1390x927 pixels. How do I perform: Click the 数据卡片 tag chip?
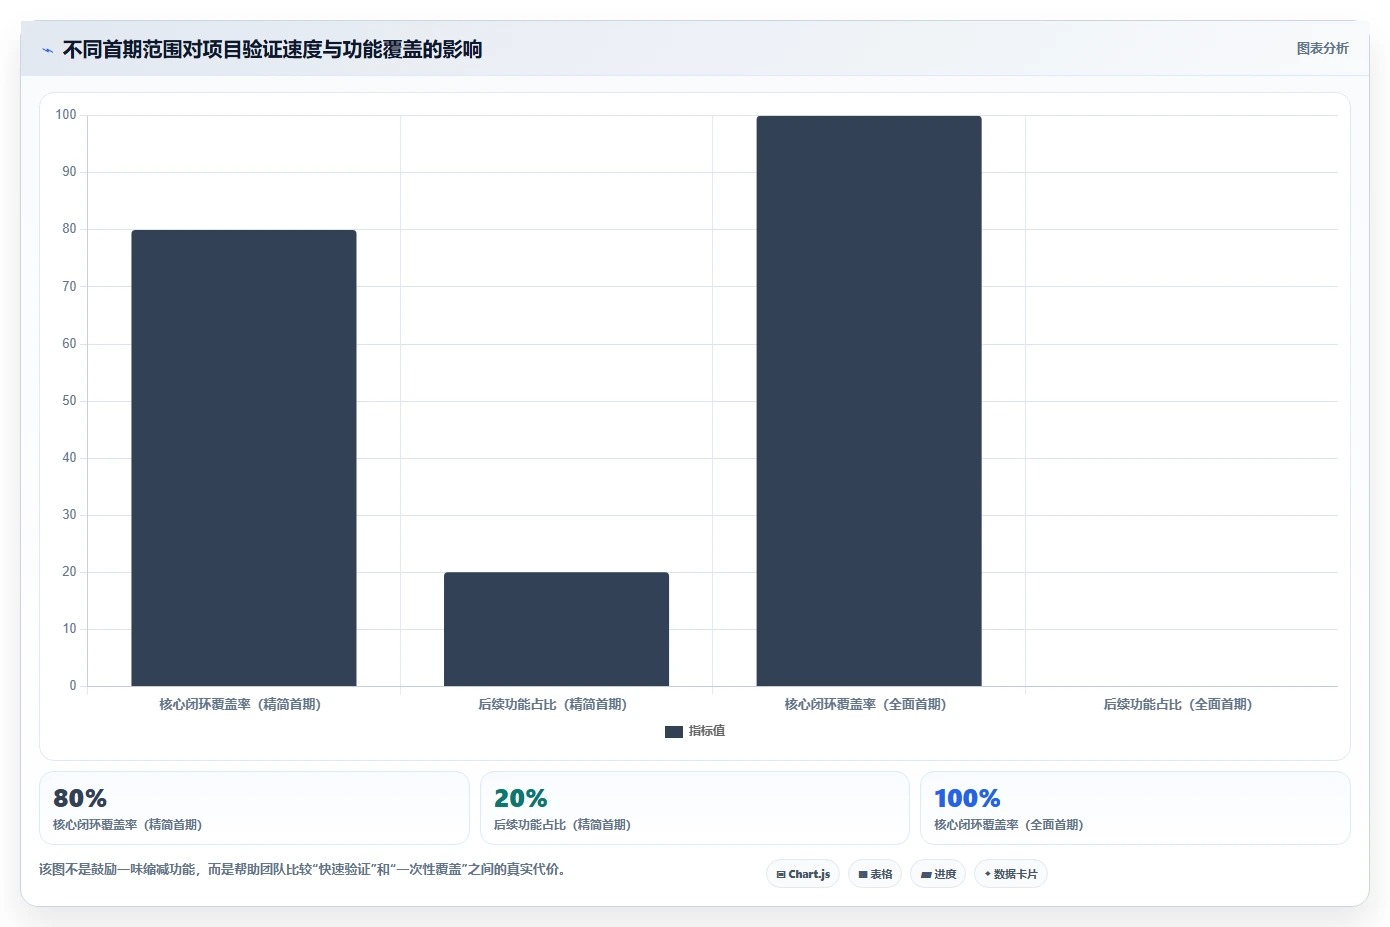click(1011, 874)
